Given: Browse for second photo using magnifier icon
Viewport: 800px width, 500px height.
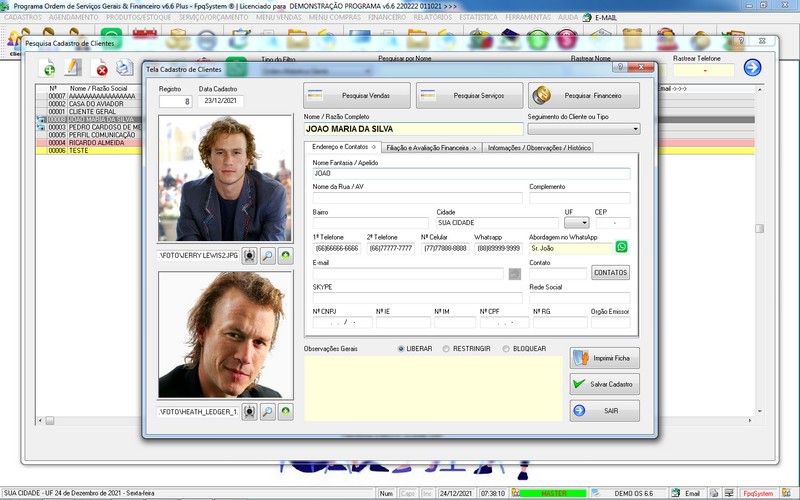Looking at the screenshot, I should [267, 411].
